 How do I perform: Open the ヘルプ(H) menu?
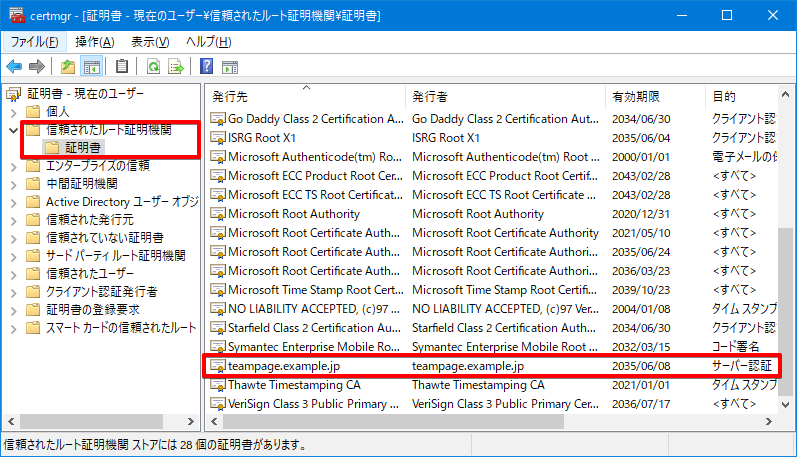pos(208,42)
